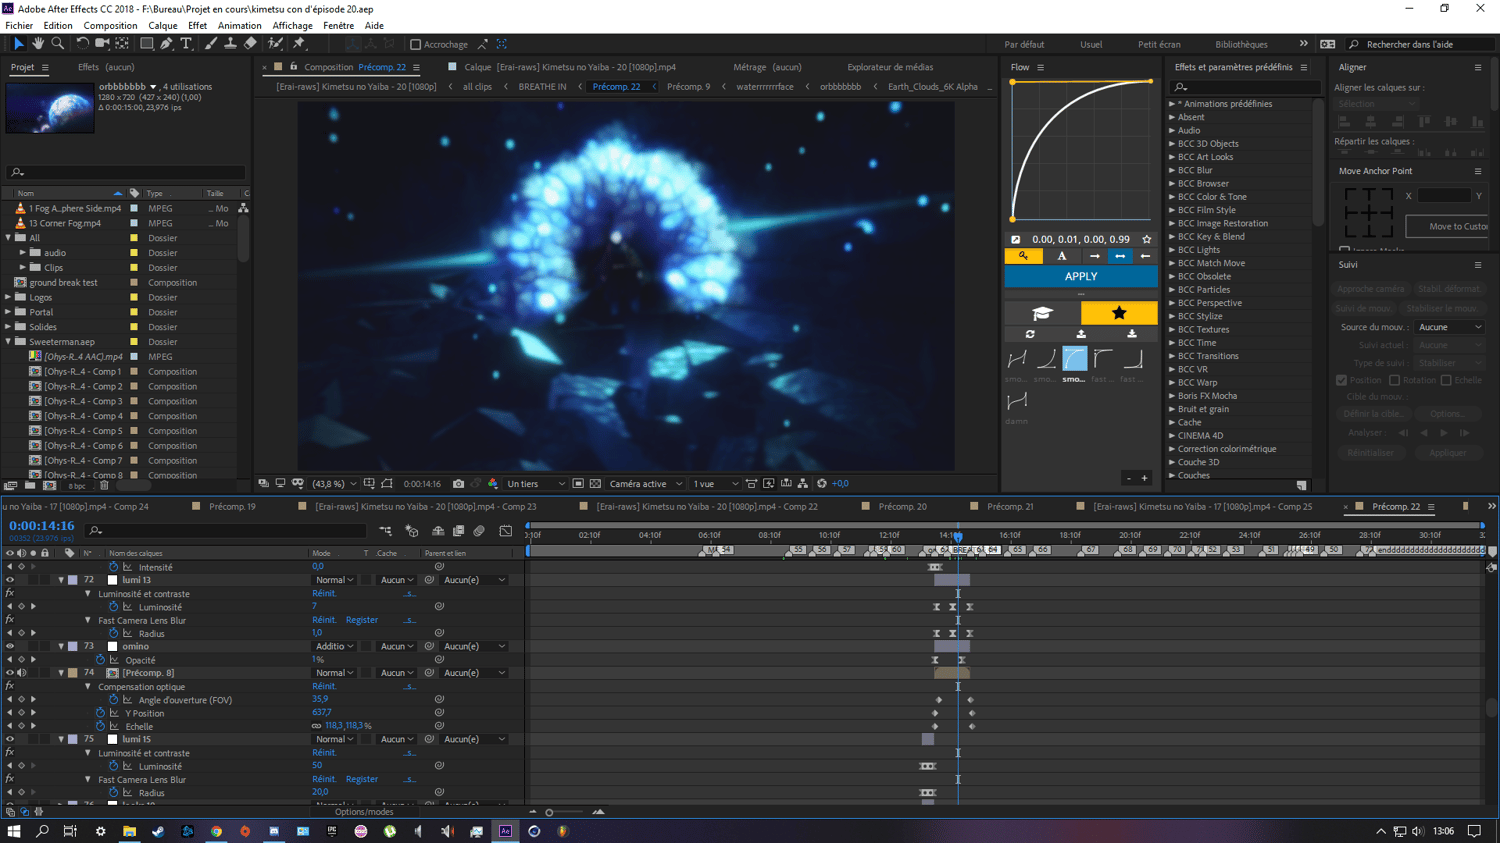Viewport: 1500px width, 843px height.
Task: Click the Project panel search field
Action: [x=125, y=172]
